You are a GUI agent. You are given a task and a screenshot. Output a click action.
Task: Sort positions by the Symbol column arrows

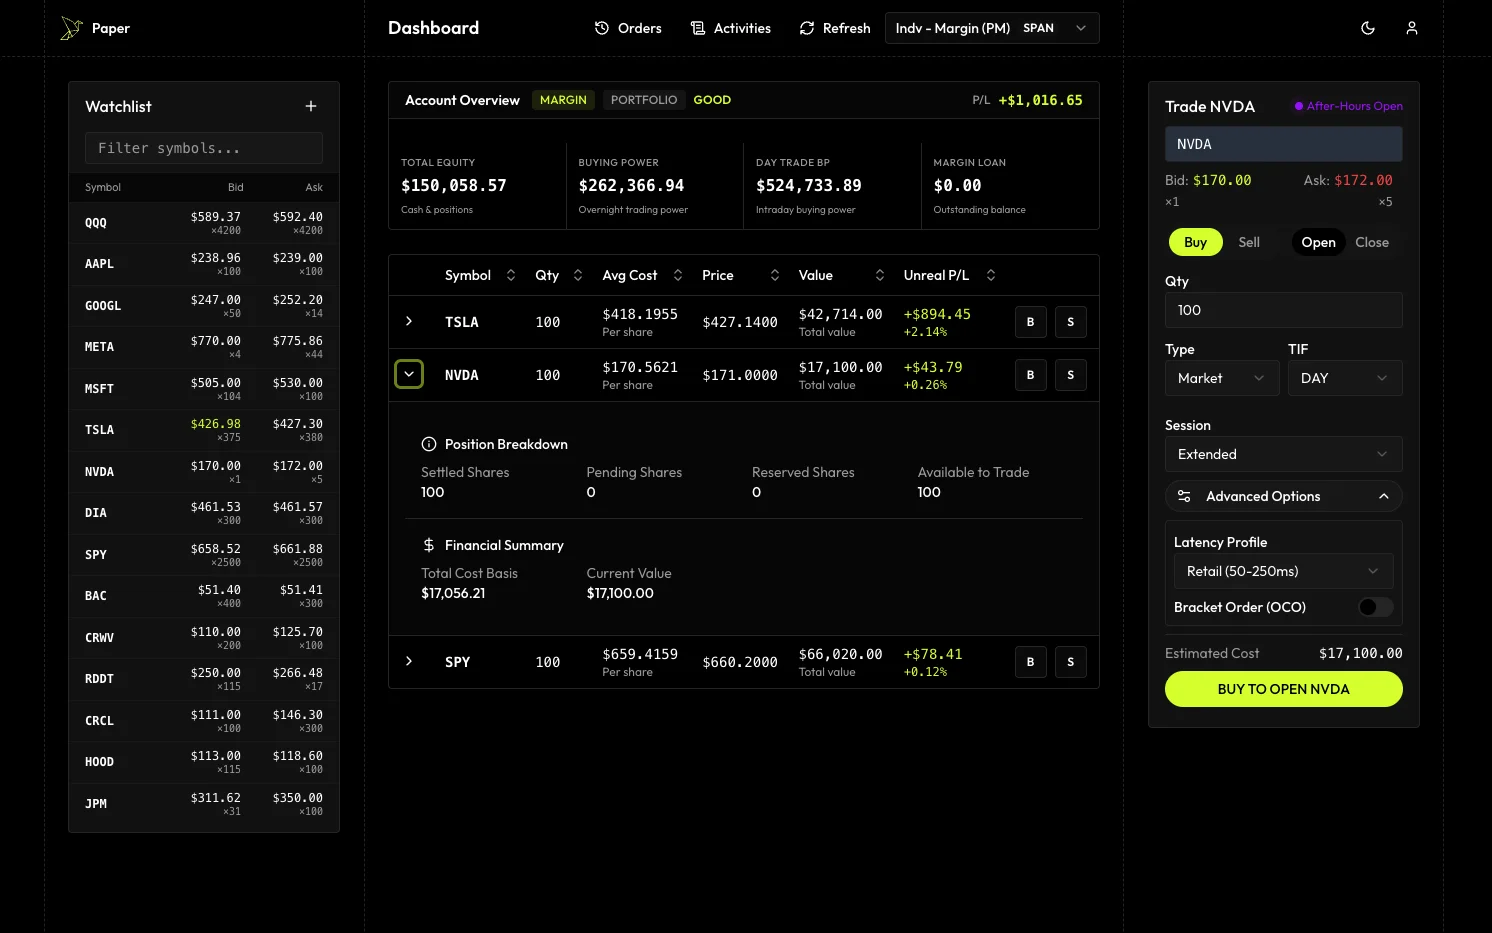(511, 275)
